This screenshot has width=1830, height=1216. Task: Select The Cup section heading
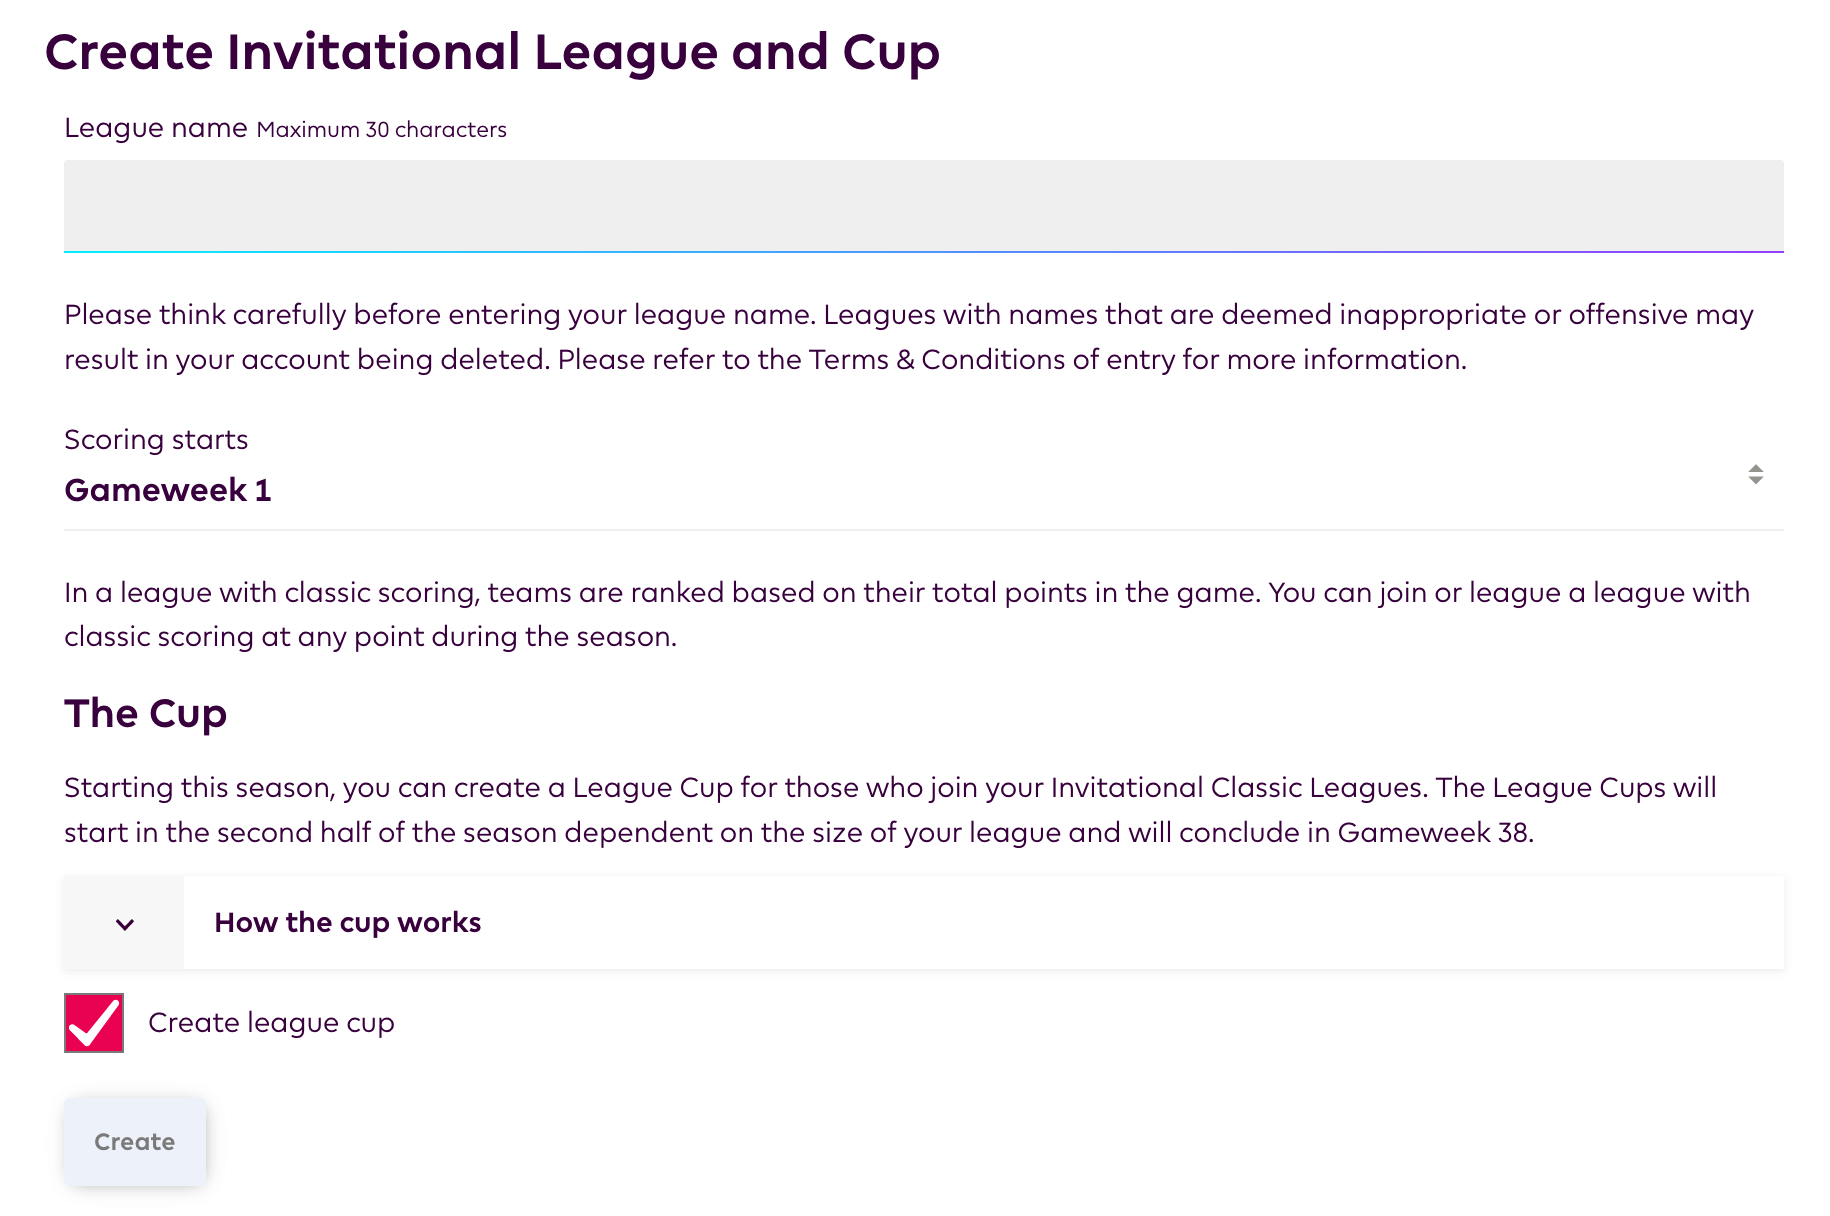click(x=146, y=714)
